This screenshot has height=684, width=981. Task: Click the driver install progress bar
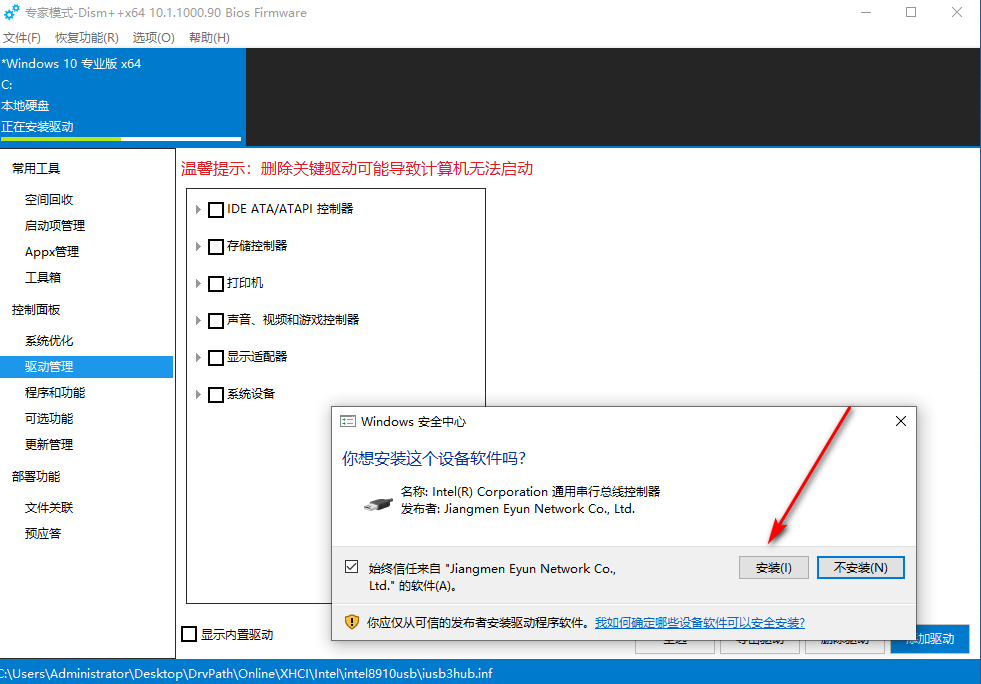(121, 139)
